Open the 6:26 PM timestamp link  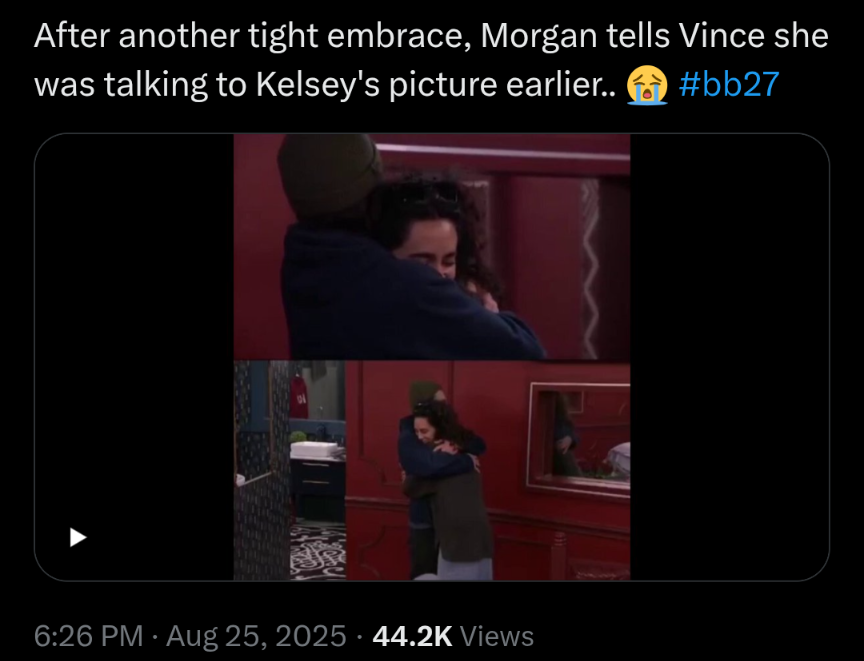tap(88, 636)
